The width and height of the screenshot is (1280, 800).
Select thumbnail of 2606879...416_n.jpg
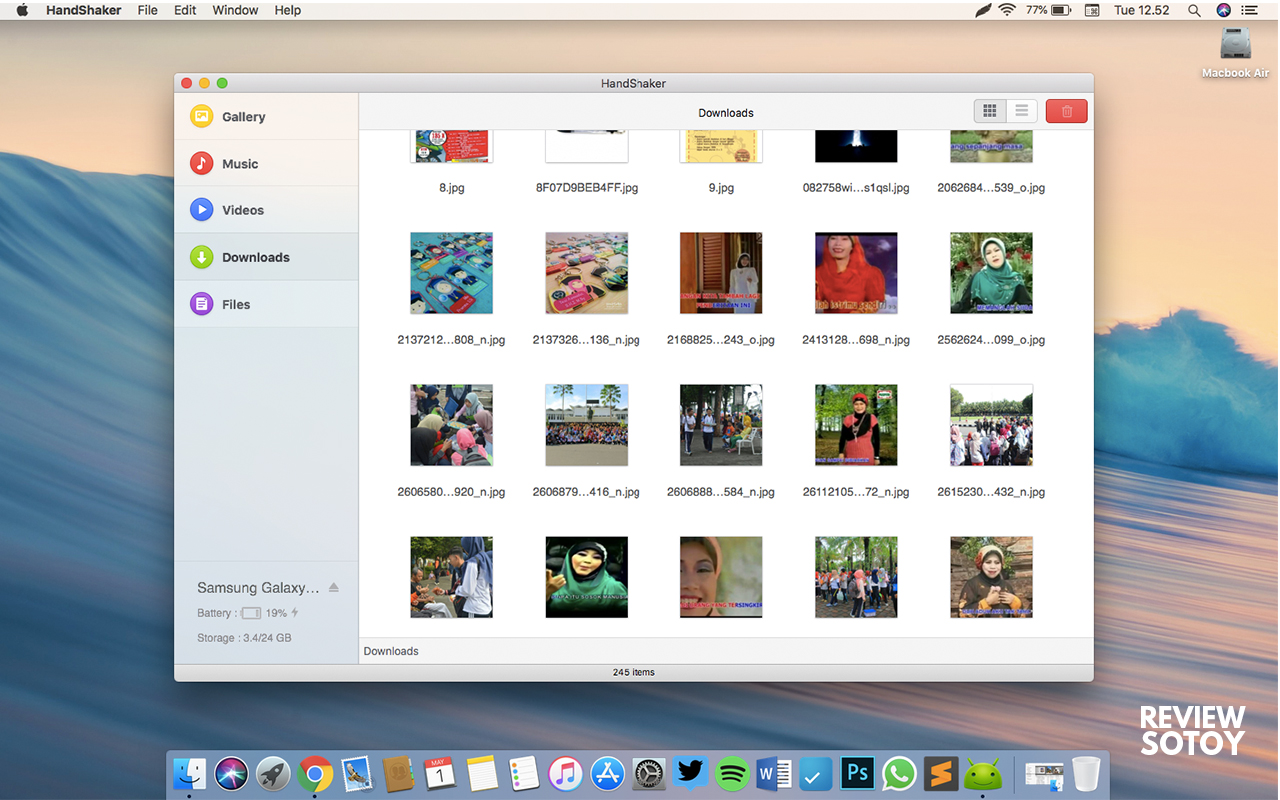click(x=586, y=425)
